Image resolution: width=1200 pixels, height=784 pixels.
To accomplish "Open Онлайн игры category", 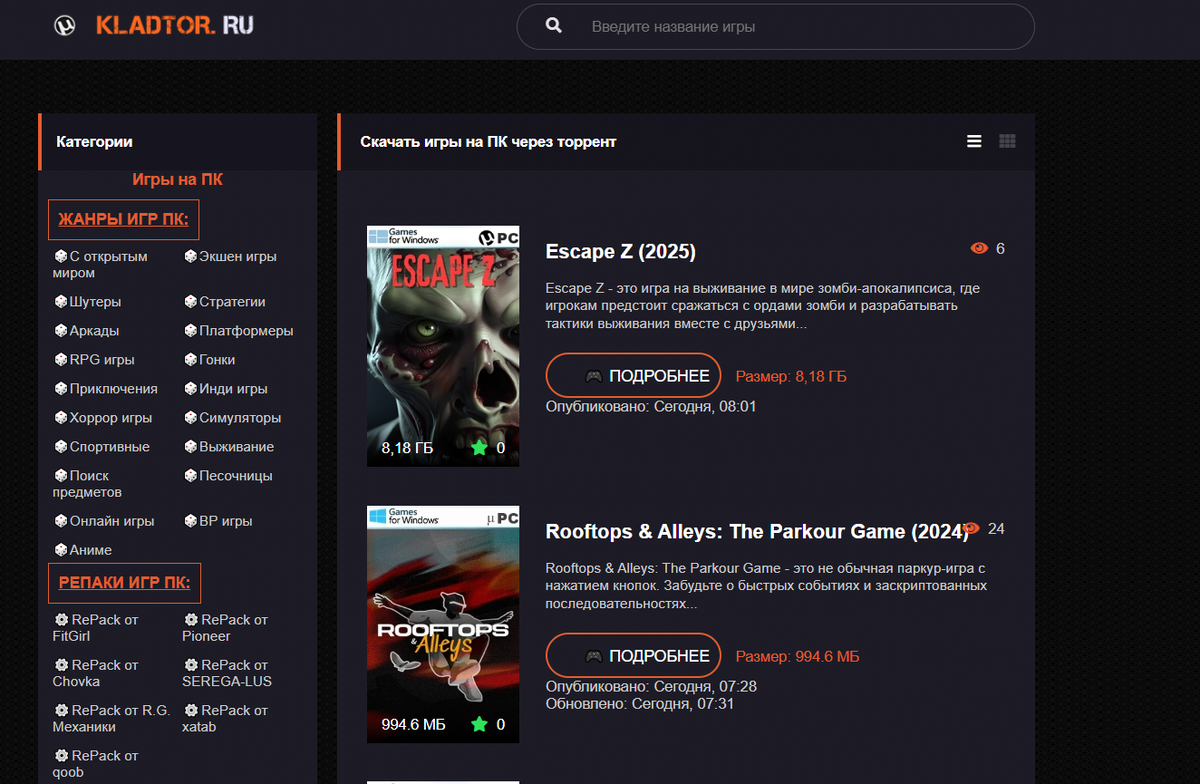I will [x=104, y=521].
